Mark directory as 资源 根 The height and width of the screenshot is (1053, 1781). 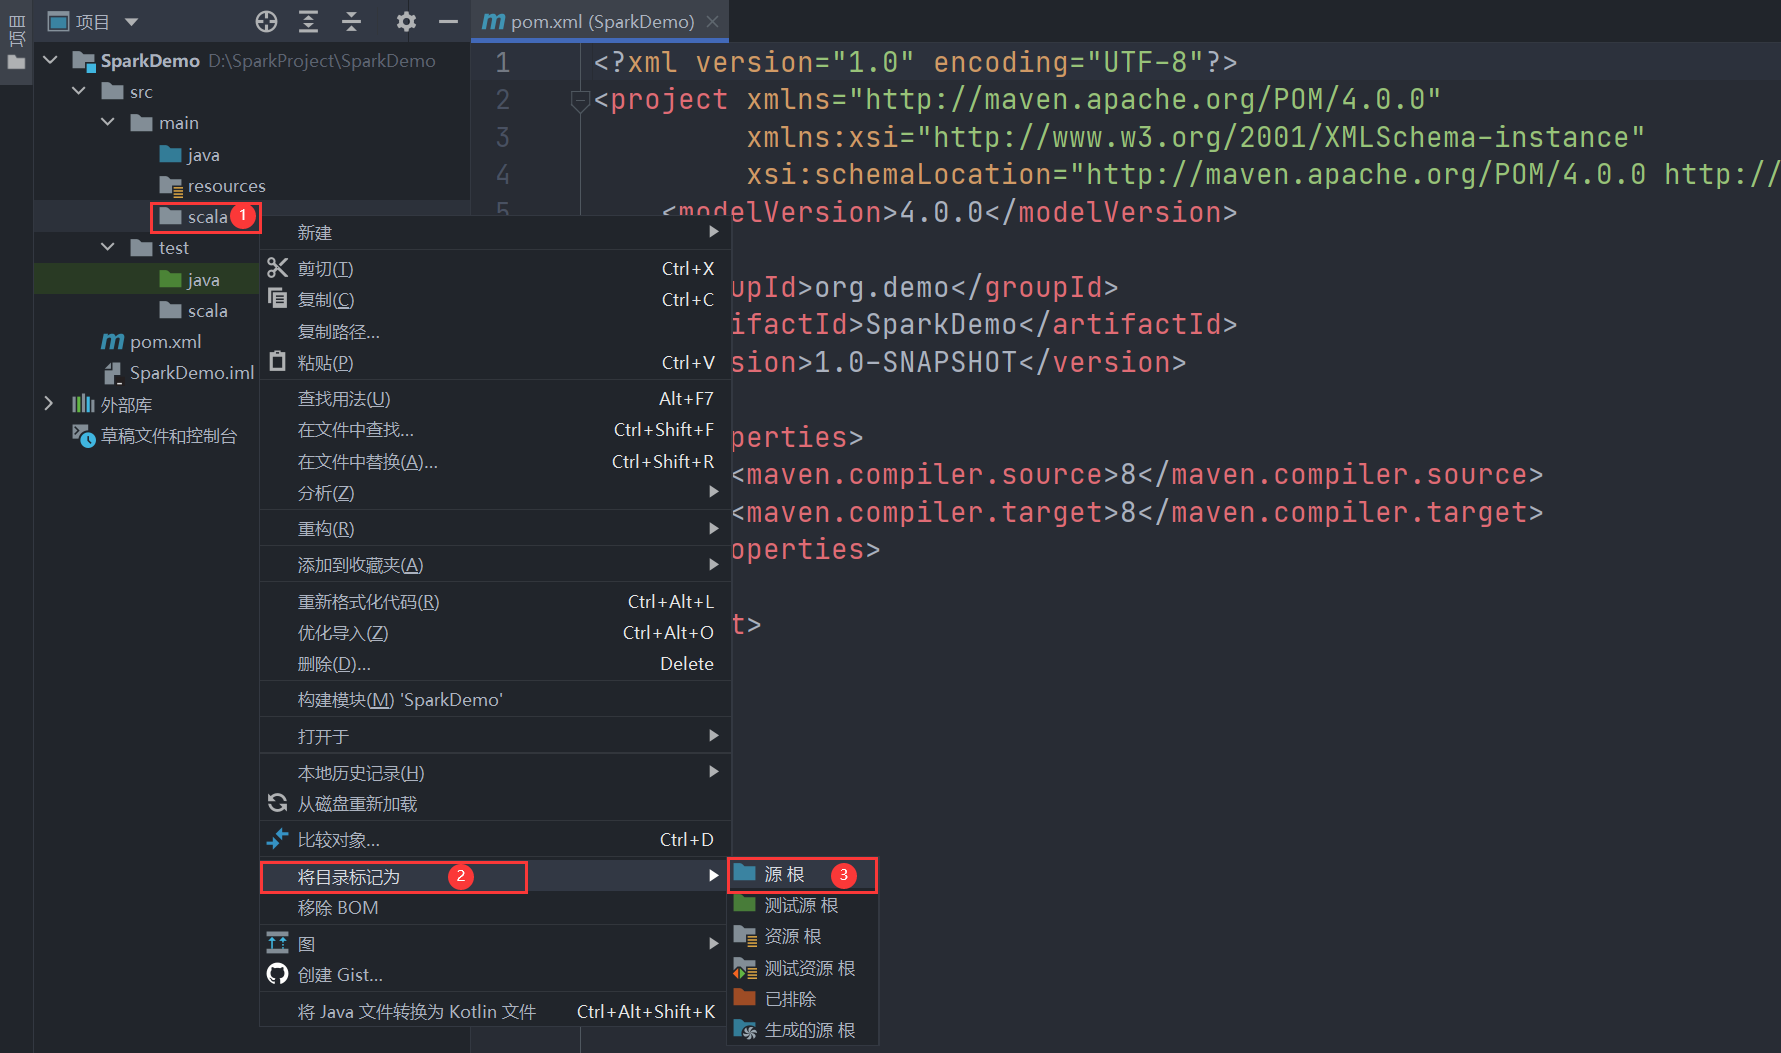[x=803, y=936]
